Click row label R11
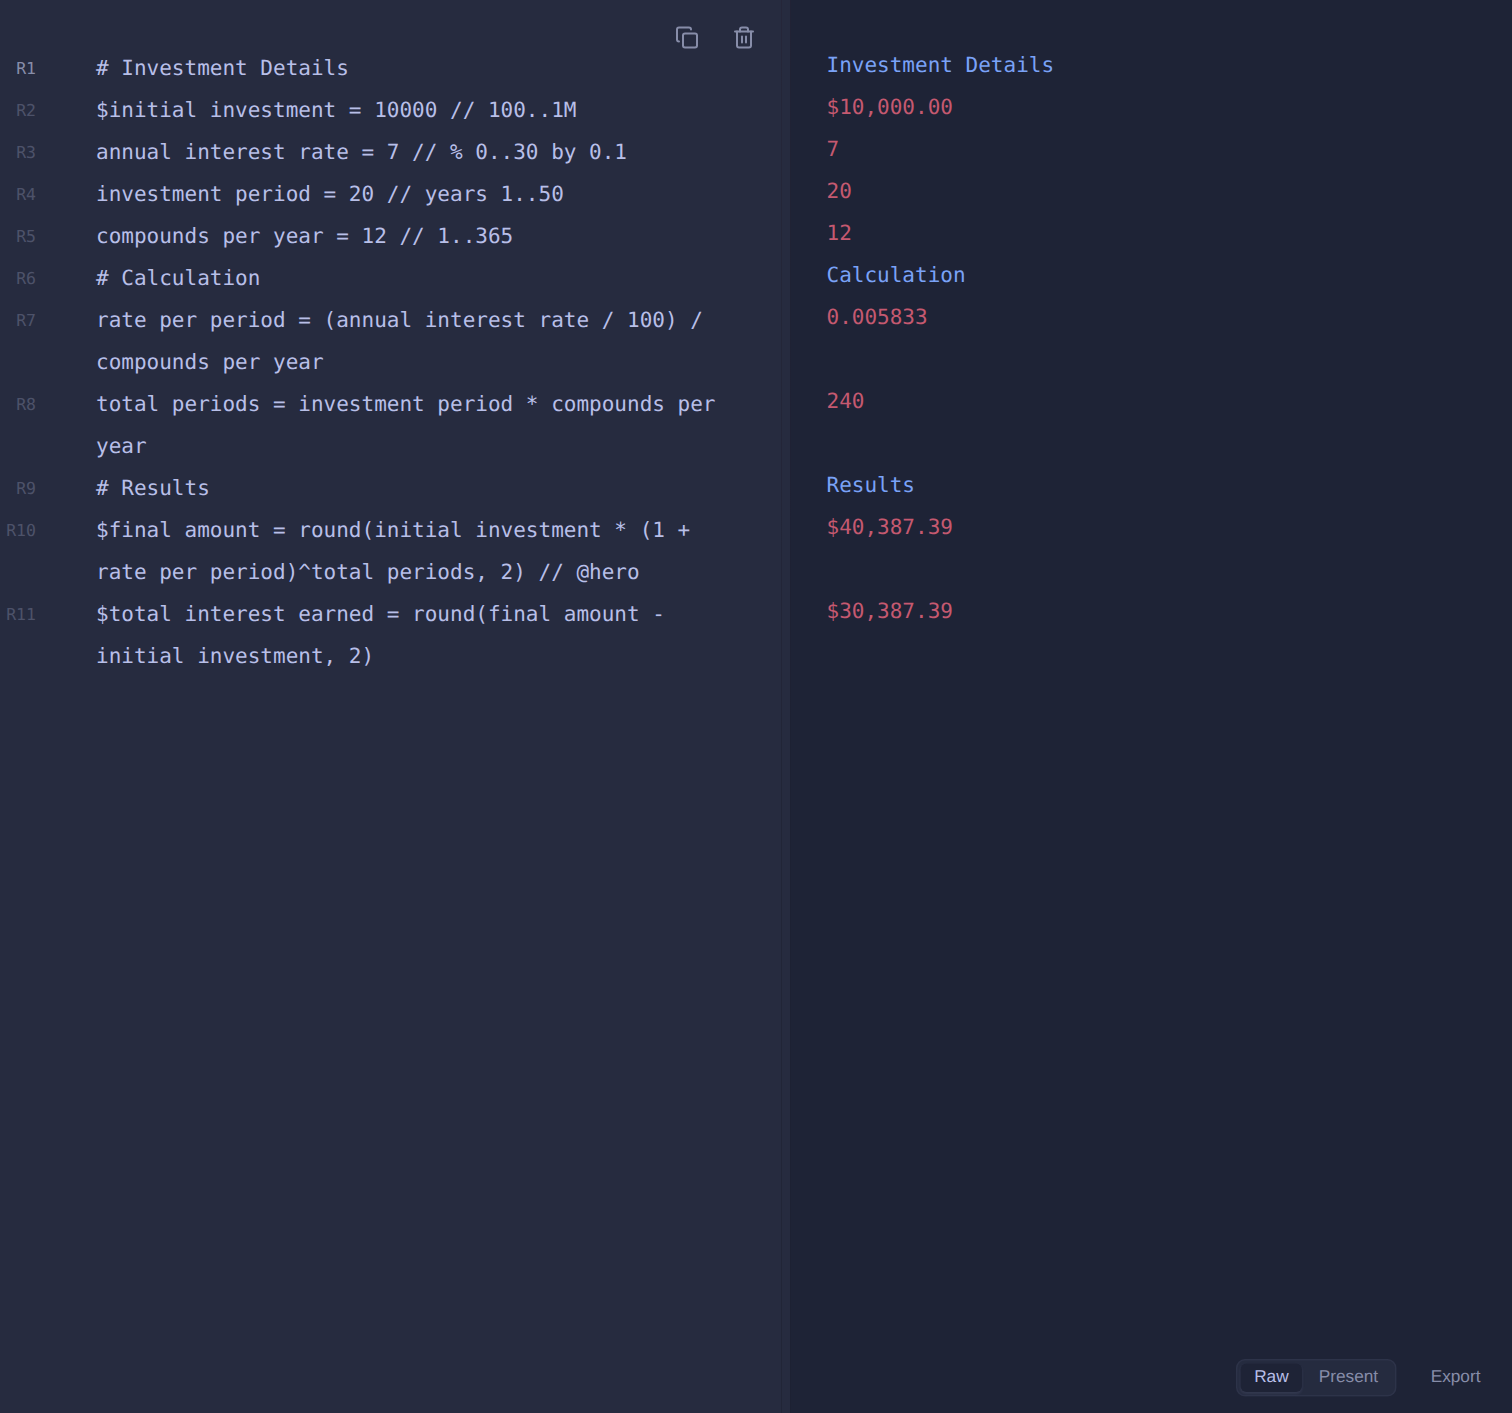Image resolution: width=1512 pixels, height=1413 pixels. [x=21, y=614]
